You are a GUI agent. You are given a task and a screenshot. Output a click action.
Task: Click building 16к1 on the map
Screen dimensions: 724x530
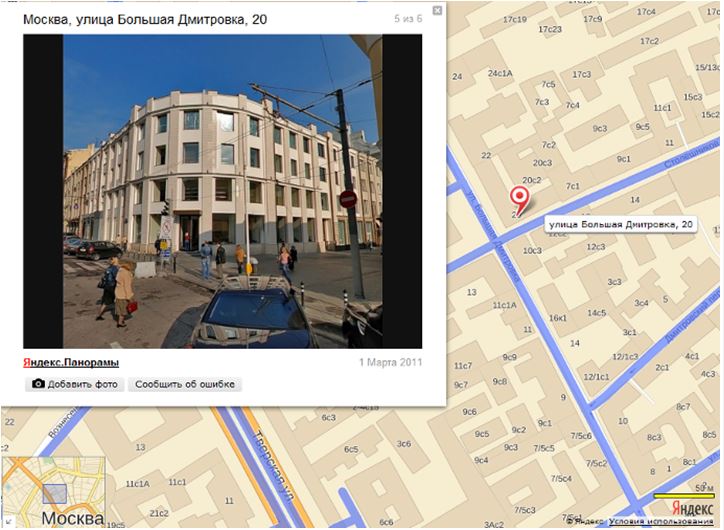(558, 317)
